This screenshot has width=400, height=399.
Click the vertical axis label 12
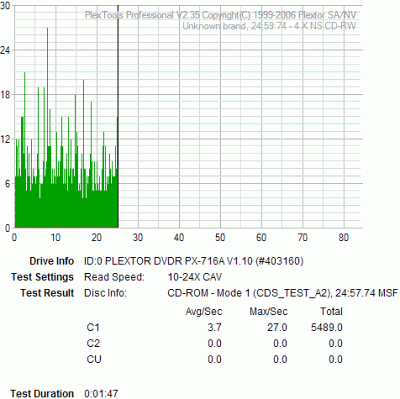[5, 139]
